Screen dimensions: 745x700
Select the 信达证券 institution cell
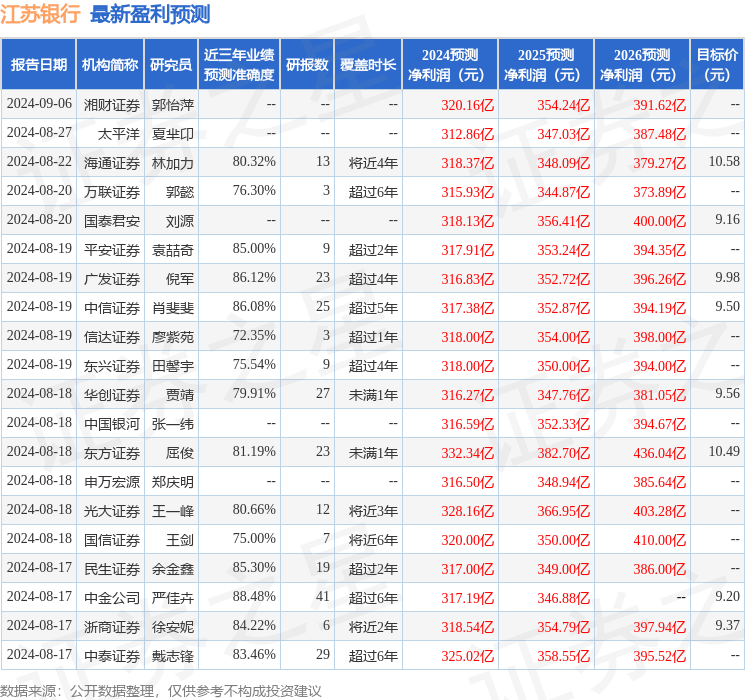click(x=112, y=337)
